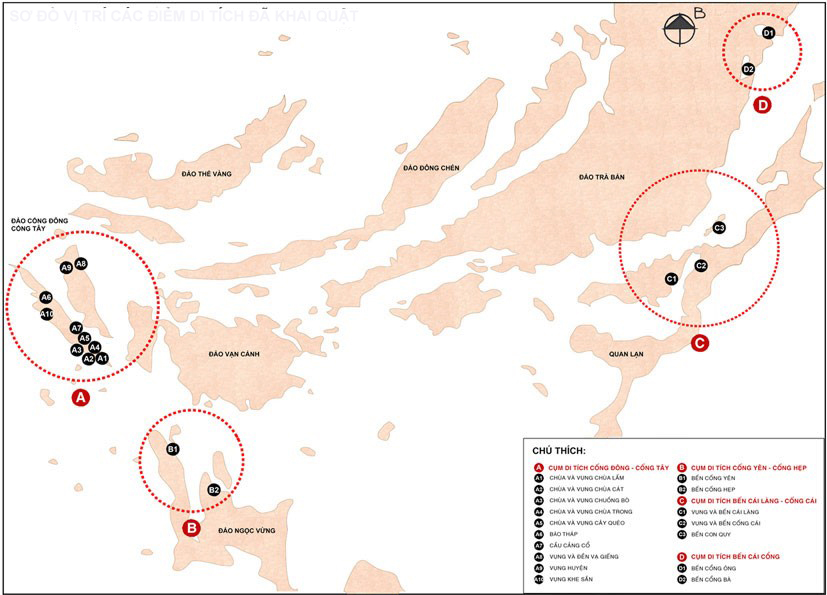Select BẾN CỐNG ÔNG legend entry

click(x=713, y=568)
